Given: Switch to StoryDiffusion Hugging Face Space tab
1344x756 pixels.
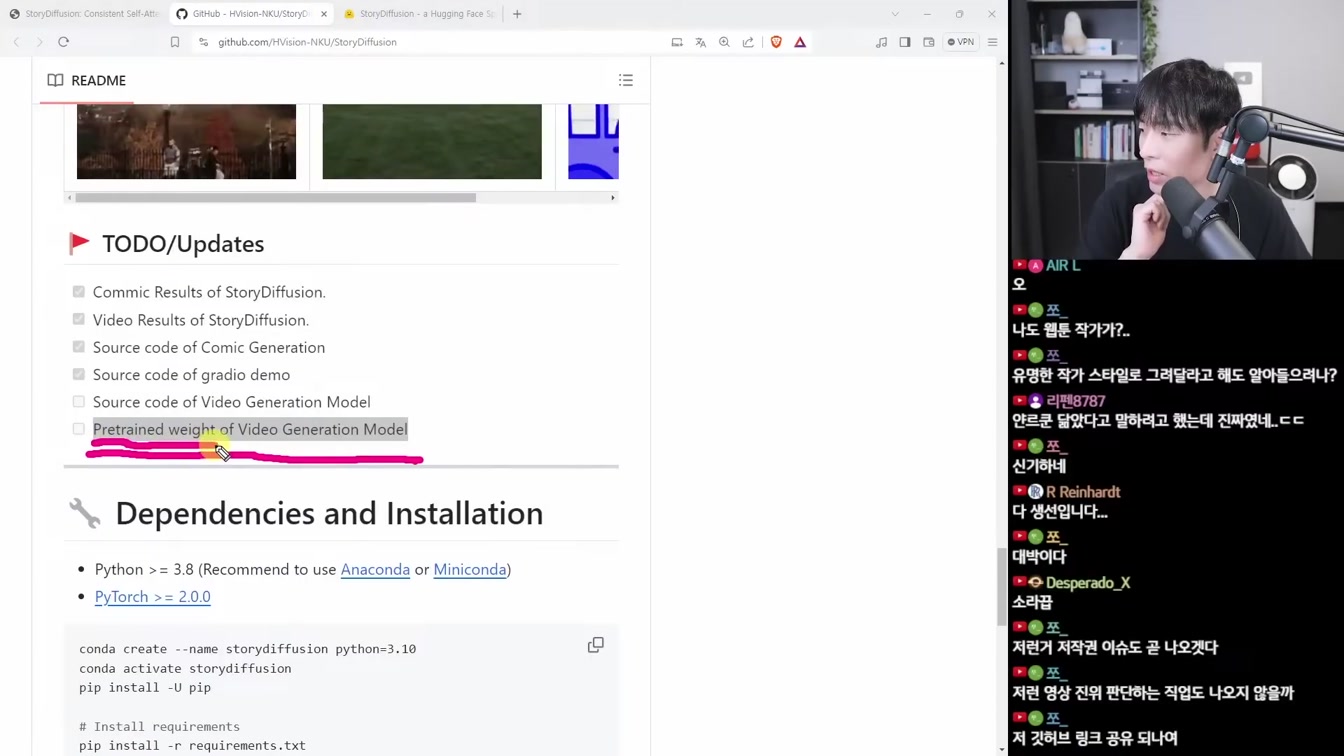Looking at the screenshot, I should (420, 14).
